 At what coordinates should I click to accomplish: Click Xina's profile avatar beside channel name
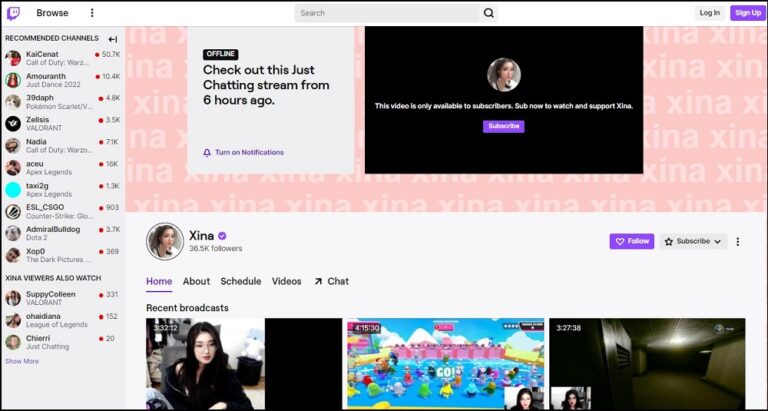tap(165, 241)
